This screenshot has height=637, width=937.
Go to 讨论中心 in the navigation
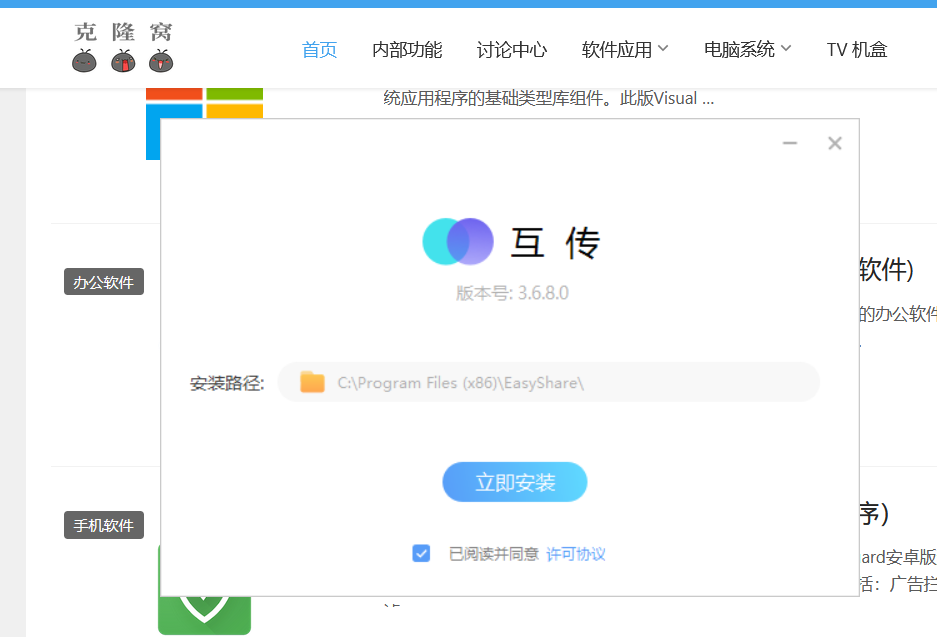click(512, 50)
